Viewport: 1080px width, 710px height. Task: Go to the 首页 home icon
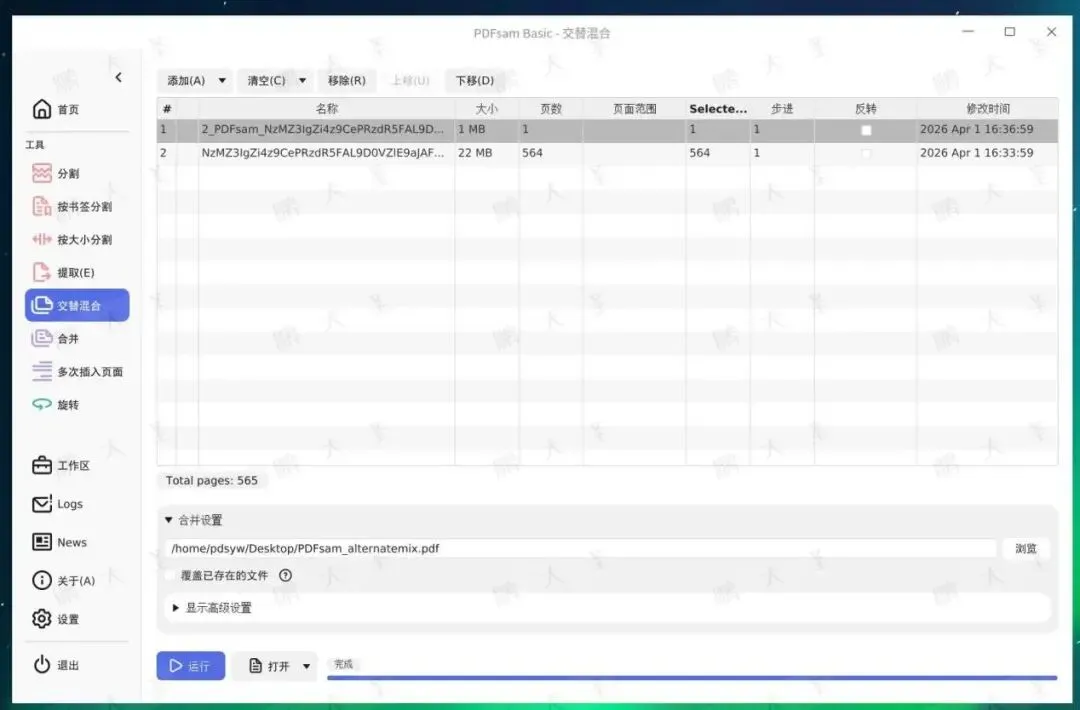click(x=42, y=109)
